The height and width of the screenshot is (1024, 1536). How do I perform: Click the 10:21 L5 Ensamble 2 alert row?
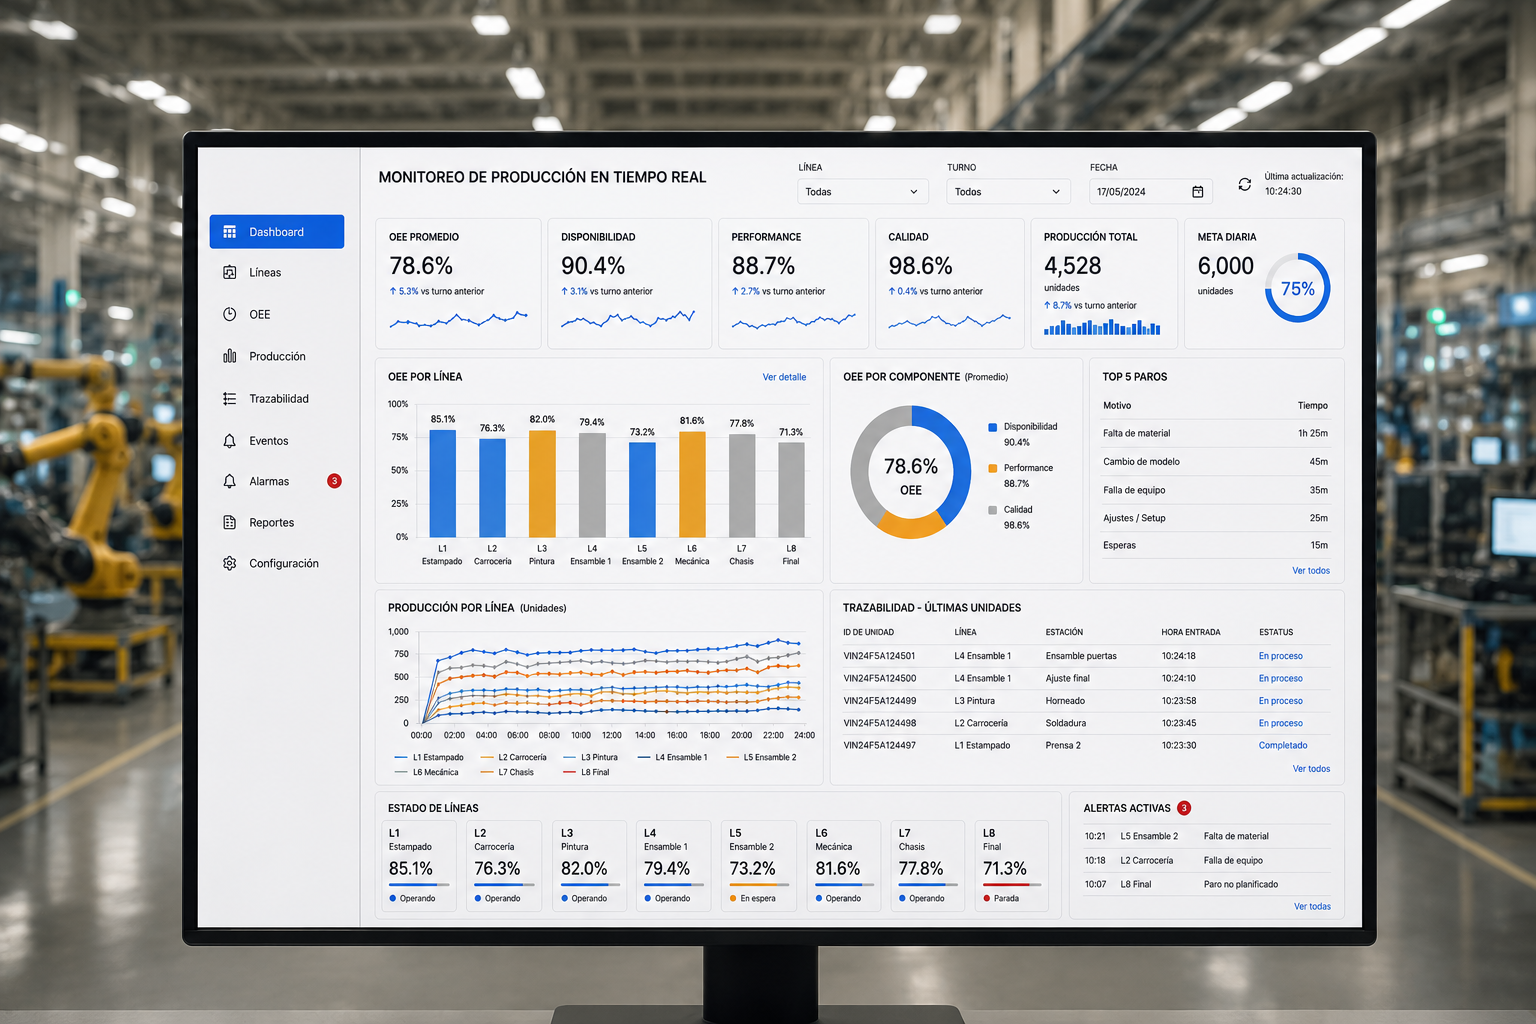click(x=1207, y=837)
